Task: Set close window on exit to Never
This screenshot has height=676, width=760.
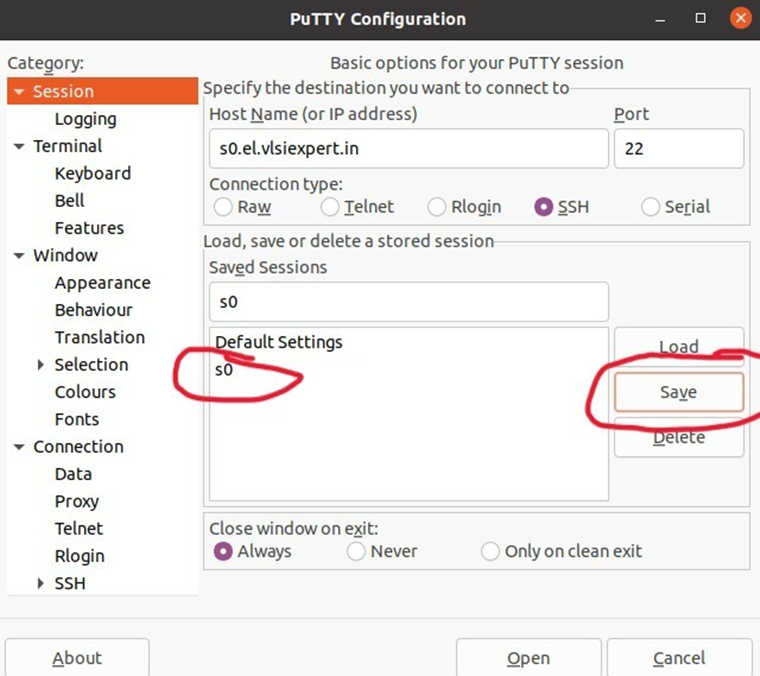Action: coord(356,551)
